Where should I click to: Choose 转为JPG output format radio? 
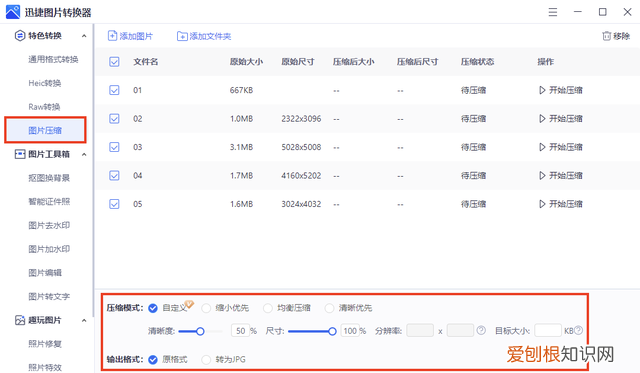206,360
